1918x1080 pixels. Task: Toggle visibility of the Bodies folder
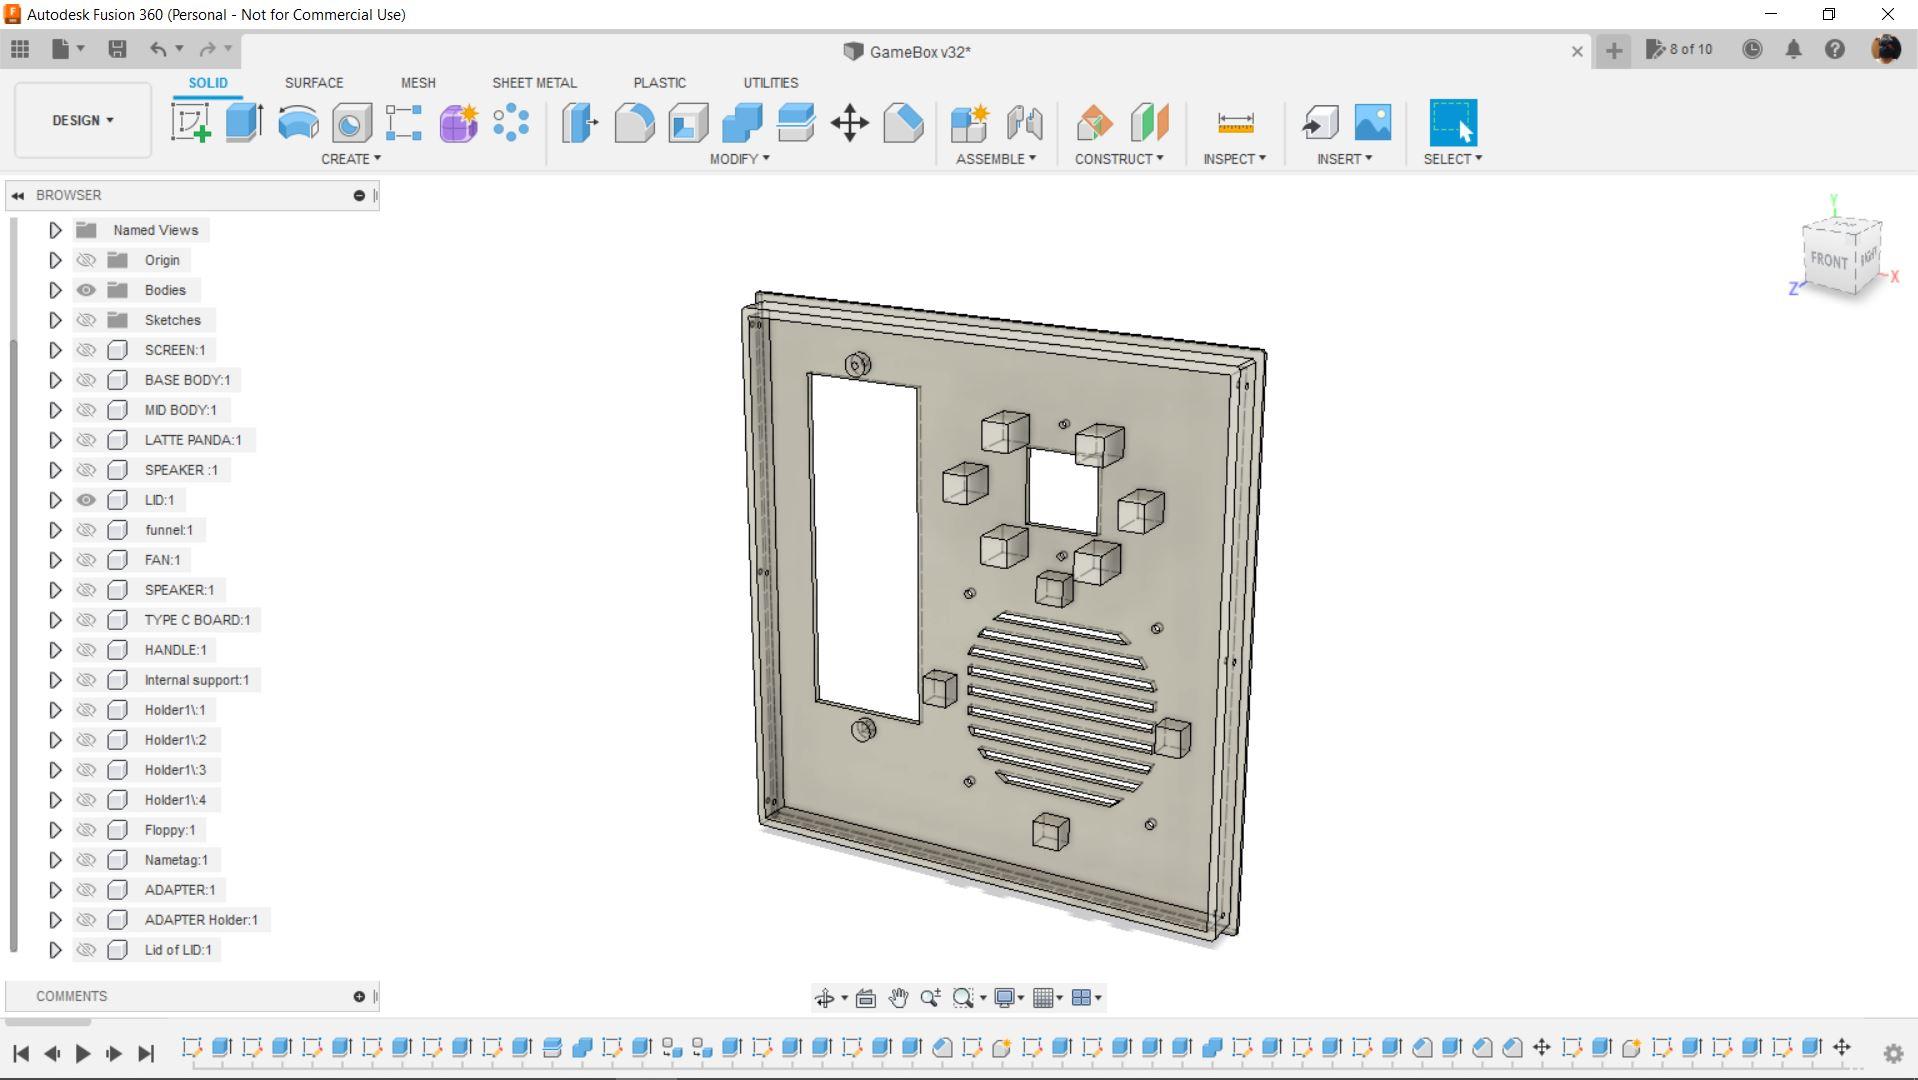coord(86,290)
